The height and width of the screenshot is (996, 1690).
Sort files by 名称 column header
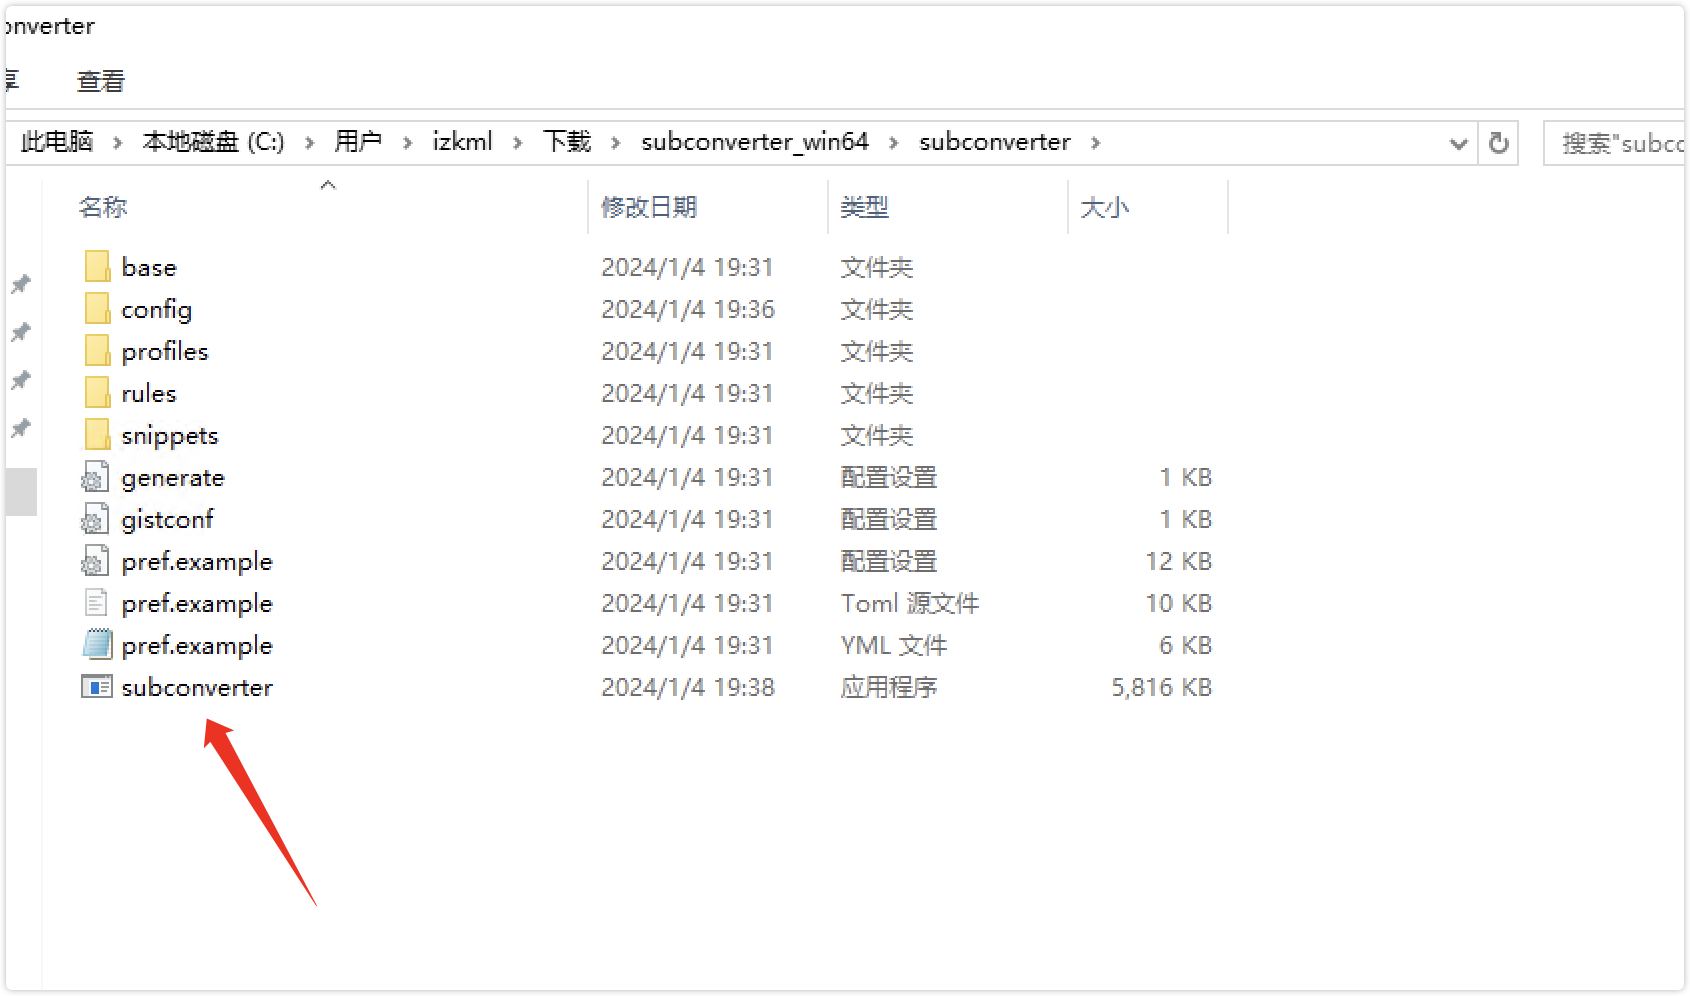(103, 207)
